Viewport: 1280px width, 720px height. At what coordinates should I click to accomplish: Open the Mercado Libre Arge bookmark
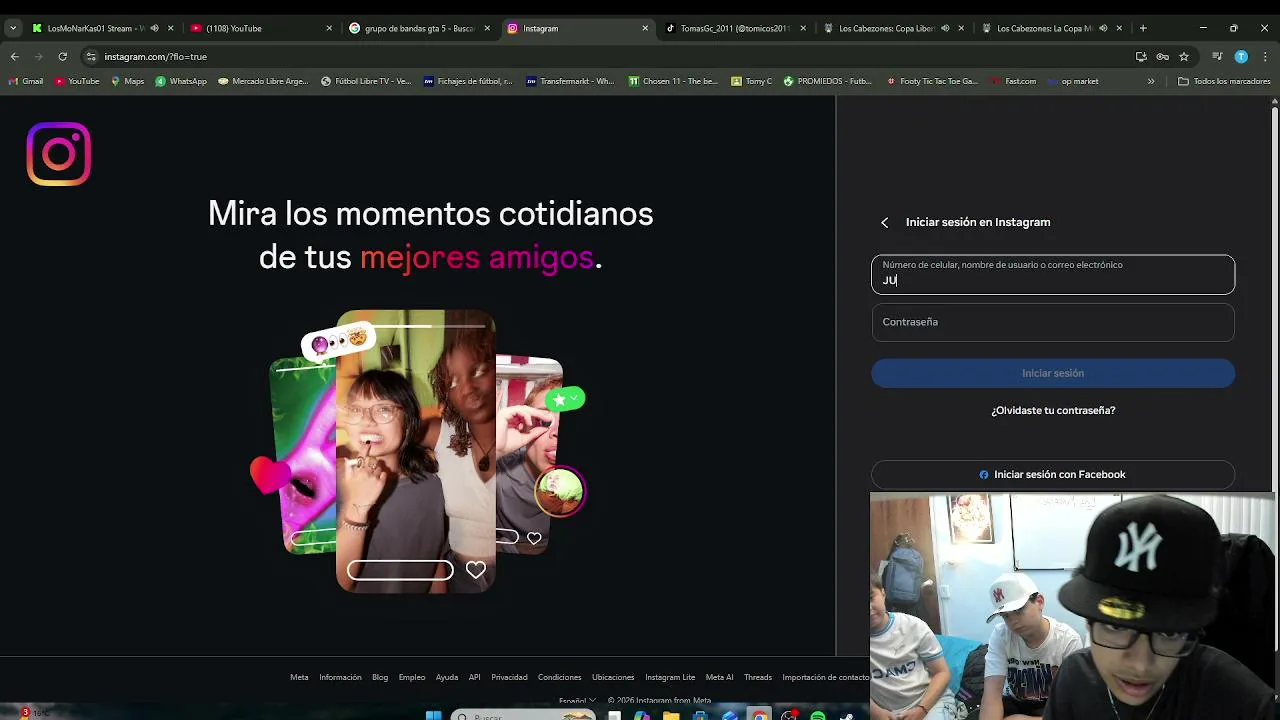tap(263, 81)
